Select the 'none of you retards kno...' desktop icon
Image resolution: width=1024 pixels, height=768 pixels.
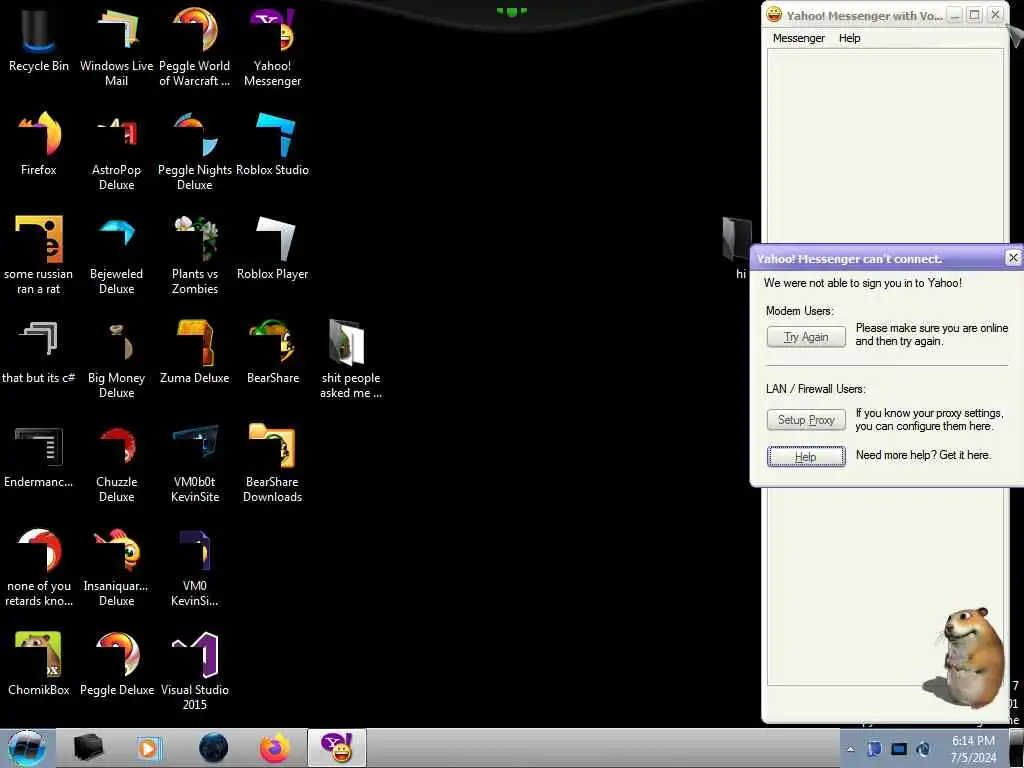click(x=39, y=568)
